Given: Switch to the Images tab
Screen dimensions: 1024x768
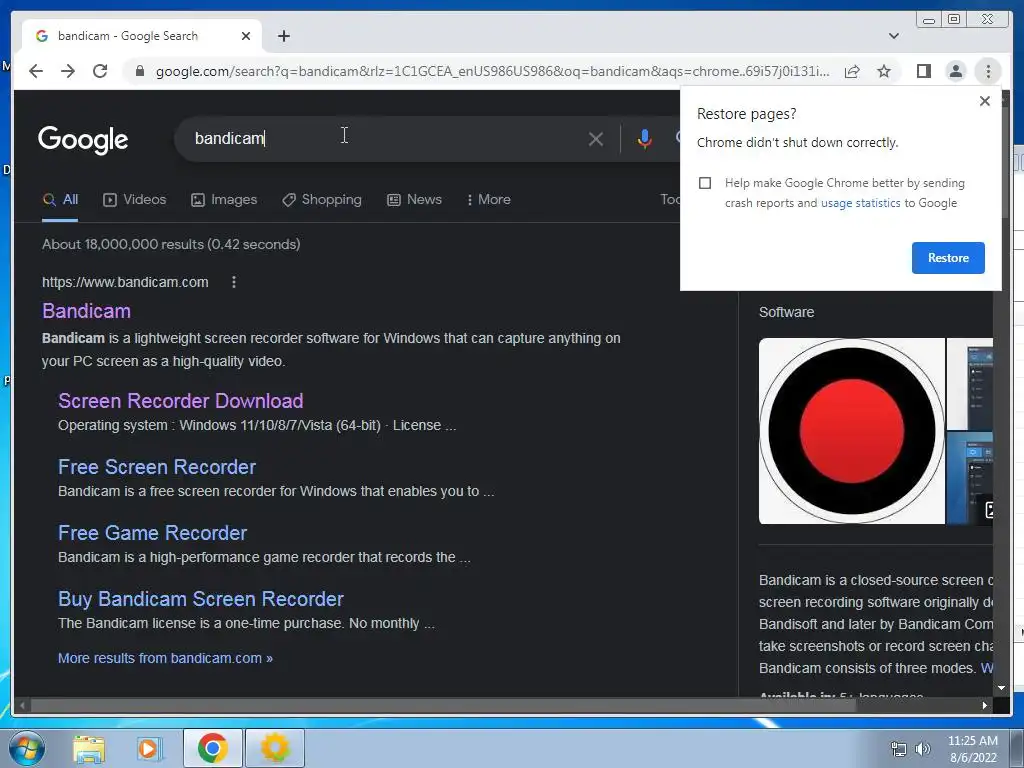Looking at the screenshot, I should click(x=224, y=200).
